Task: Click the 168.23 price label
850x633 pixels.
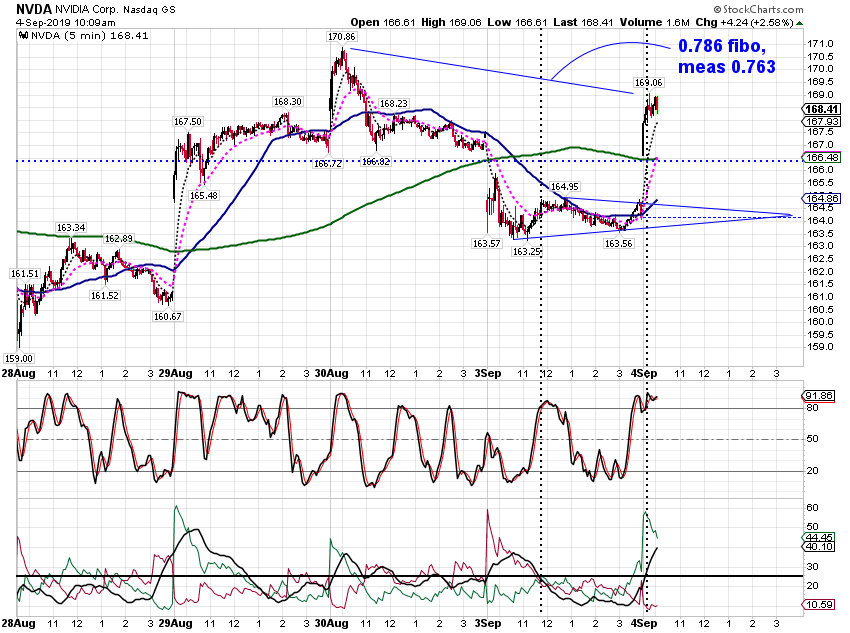Action: coord(394,104)
